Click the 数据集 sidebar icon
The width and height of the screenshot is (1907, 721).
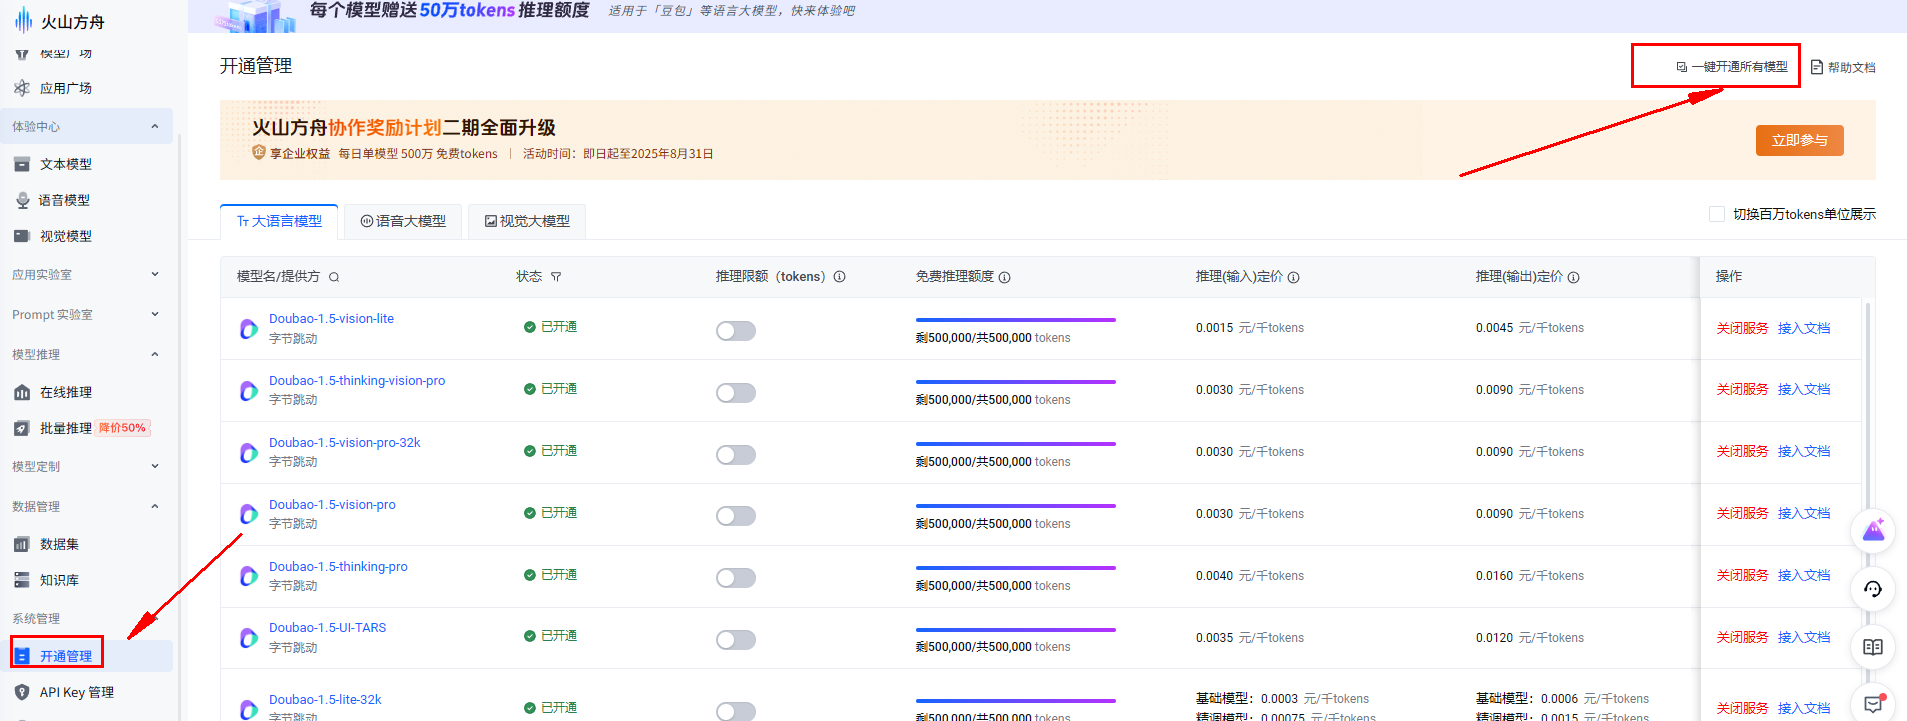[22, 544]
